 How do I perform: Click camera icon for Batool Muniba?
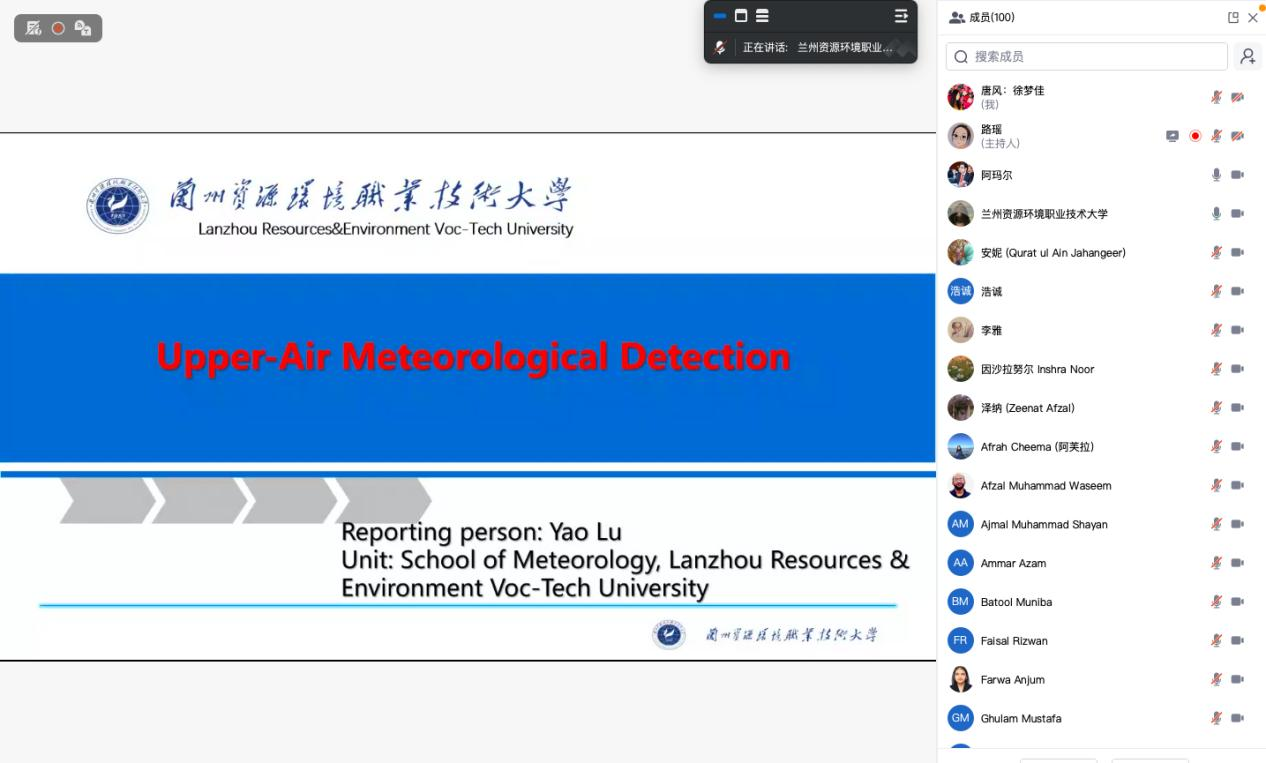[x=1238, y=601]
